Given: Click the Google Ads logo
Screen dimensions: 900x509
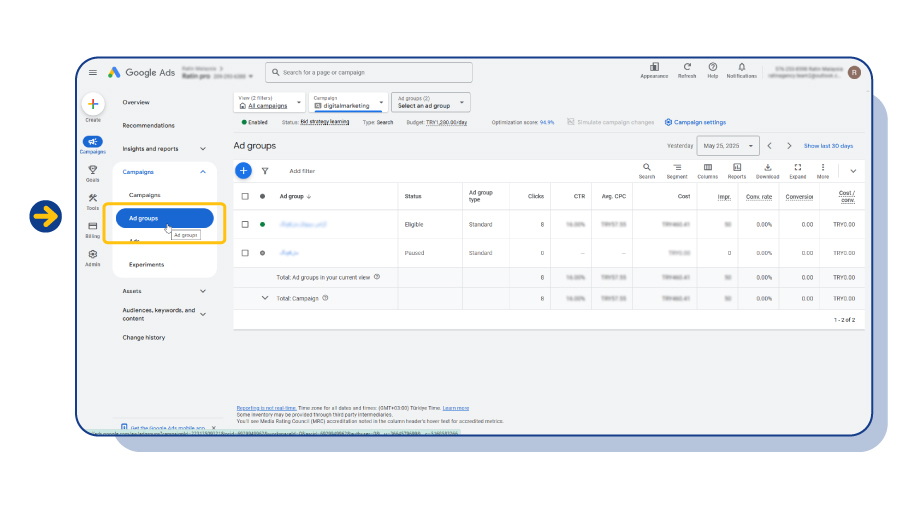Looking at the screenshot, I should pos(142,72).
